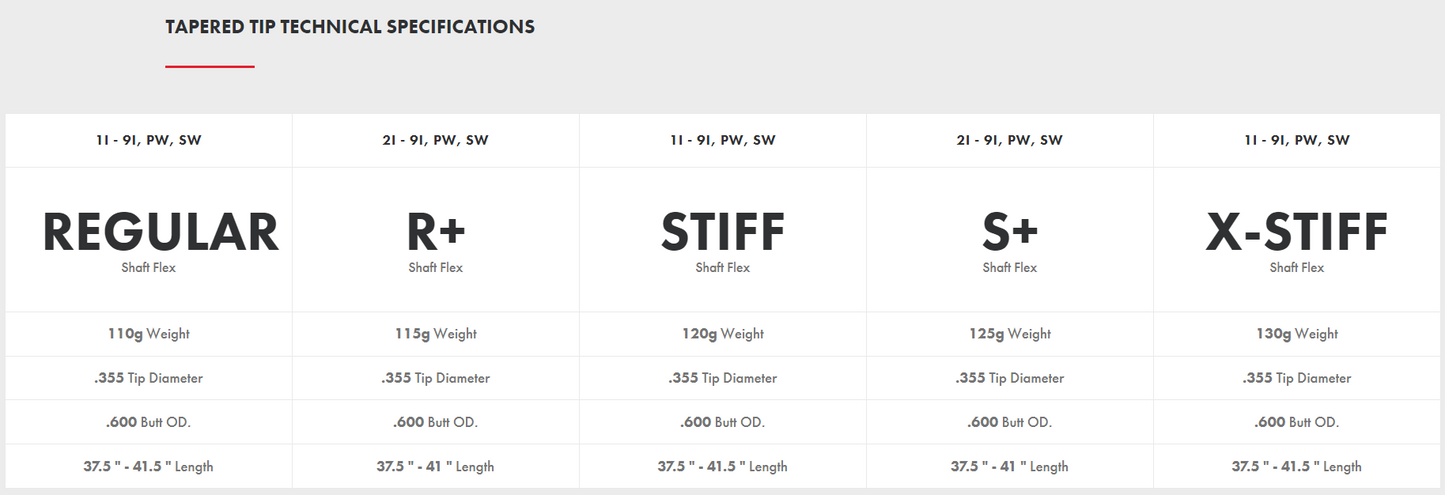Select the 115g Weight cell
Viewport: 1445px width, 495px height.
[x=436, y=334]
